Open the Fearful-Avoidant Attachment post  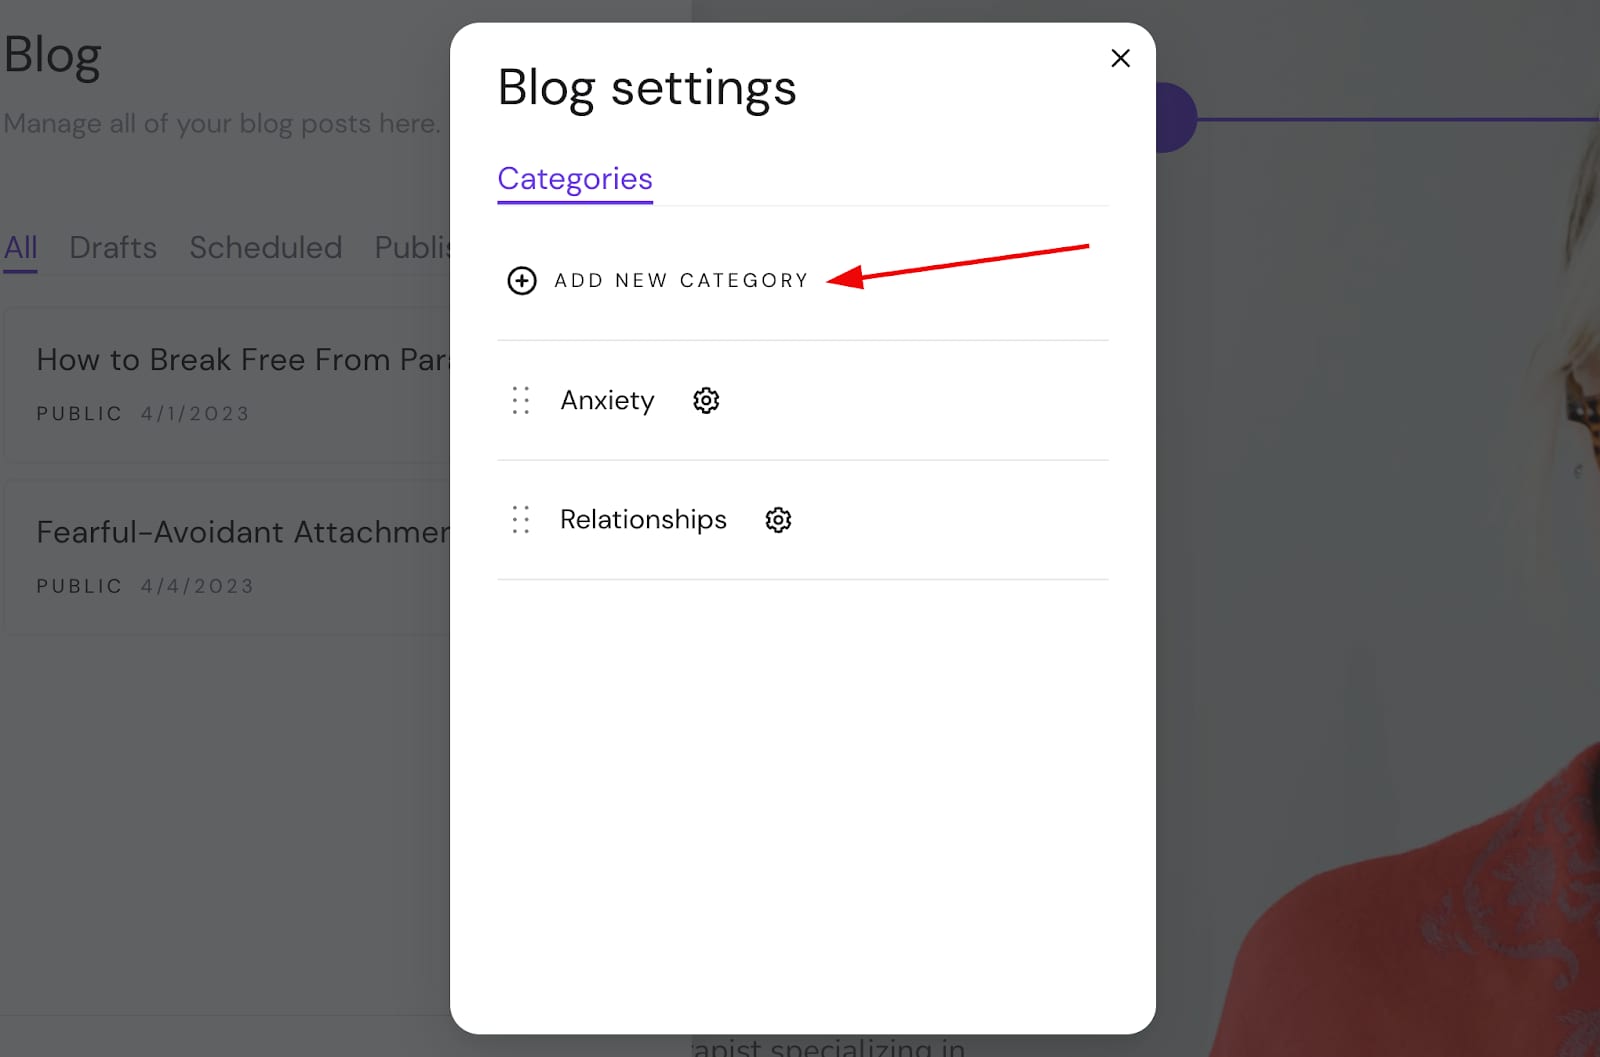point(242,532)
